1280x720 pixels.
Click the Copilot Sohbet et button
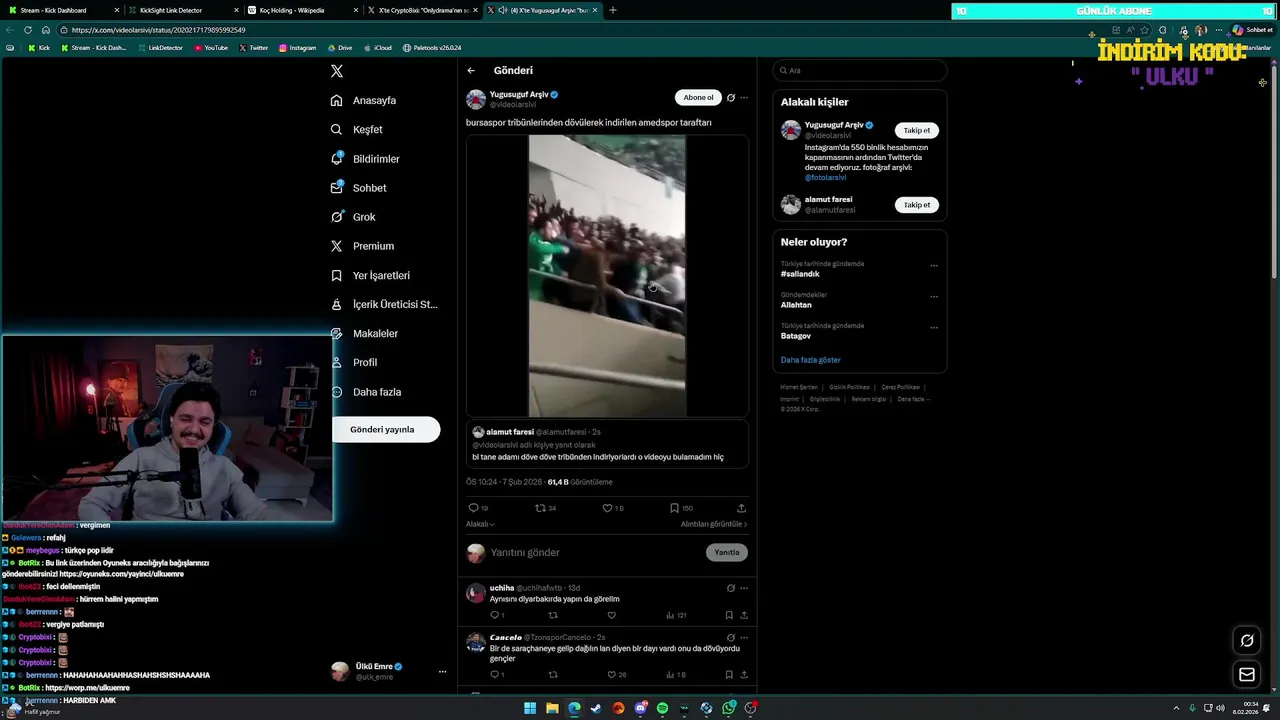[x=1251, y=30]
